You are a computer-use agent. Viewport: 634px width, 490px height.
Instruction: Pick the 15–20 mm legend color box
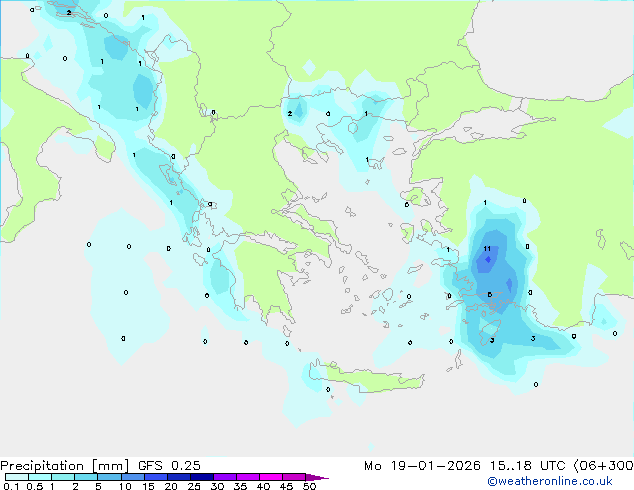pyautogui.click(x=155, y=477)
